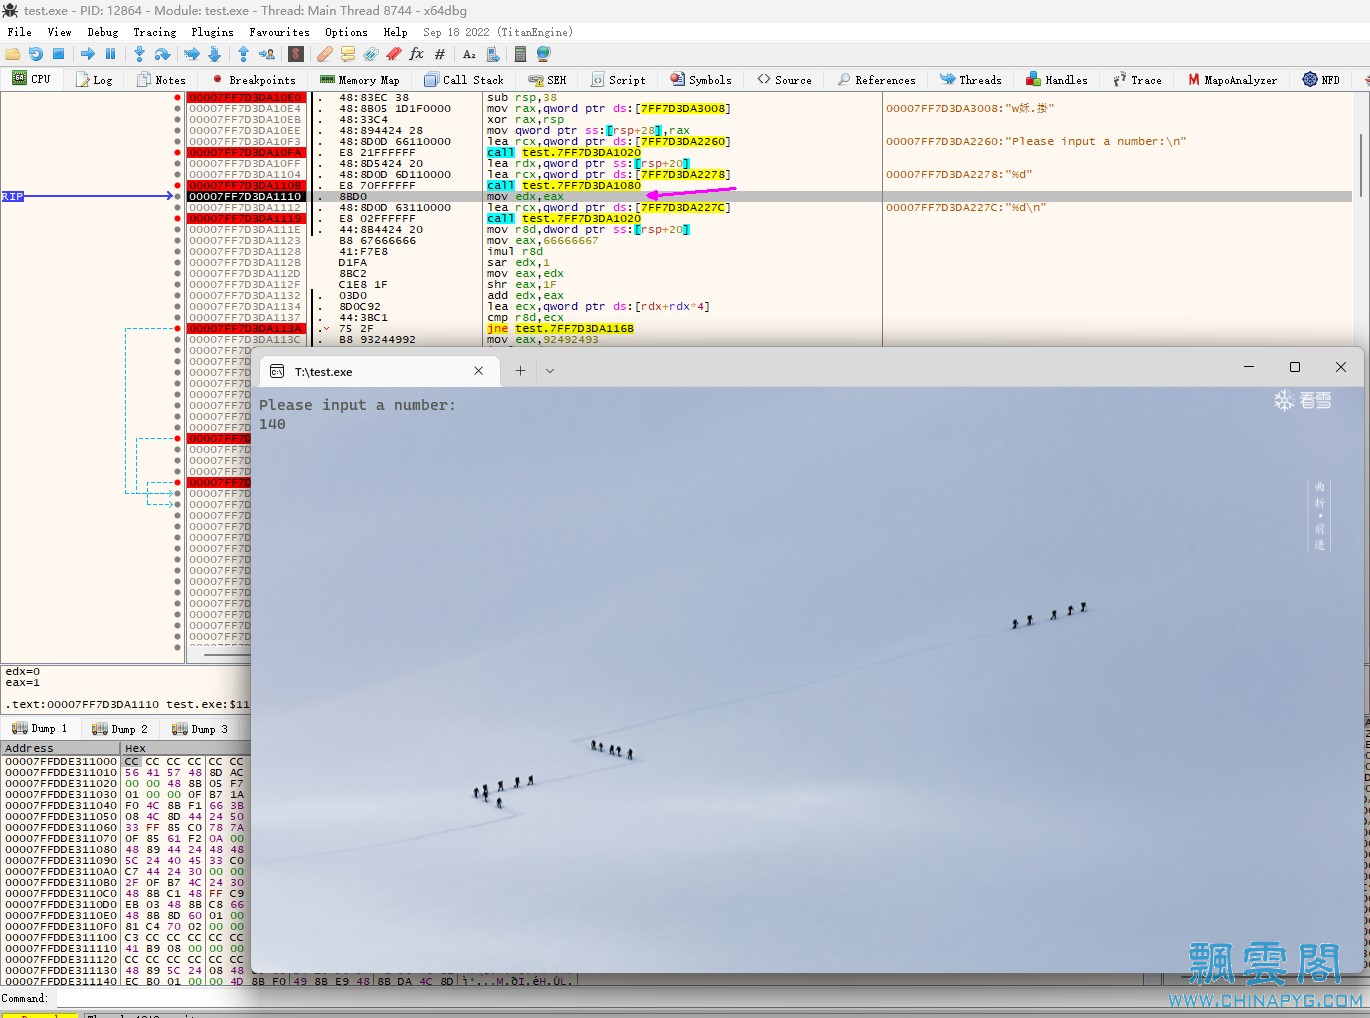Open the Threads tab
1370x1018 pixels.
[x=971, y=80]
